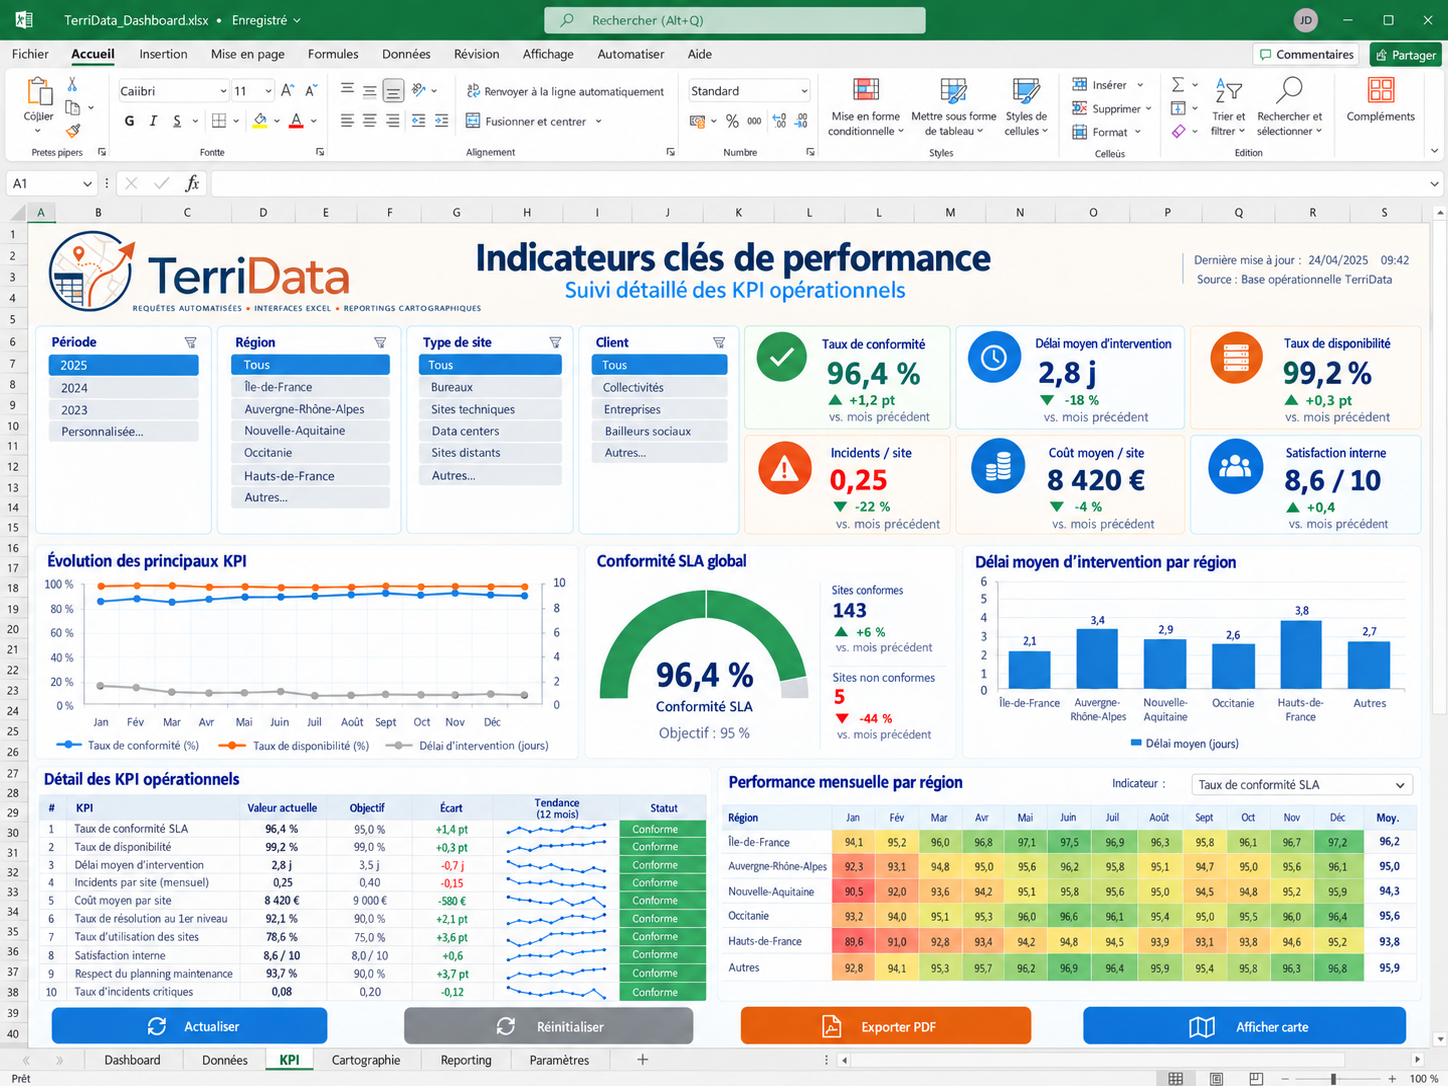This screenshot has width=1448, height=1086.
Task: Click the Coller paste icon
Action: coord(39,92)
